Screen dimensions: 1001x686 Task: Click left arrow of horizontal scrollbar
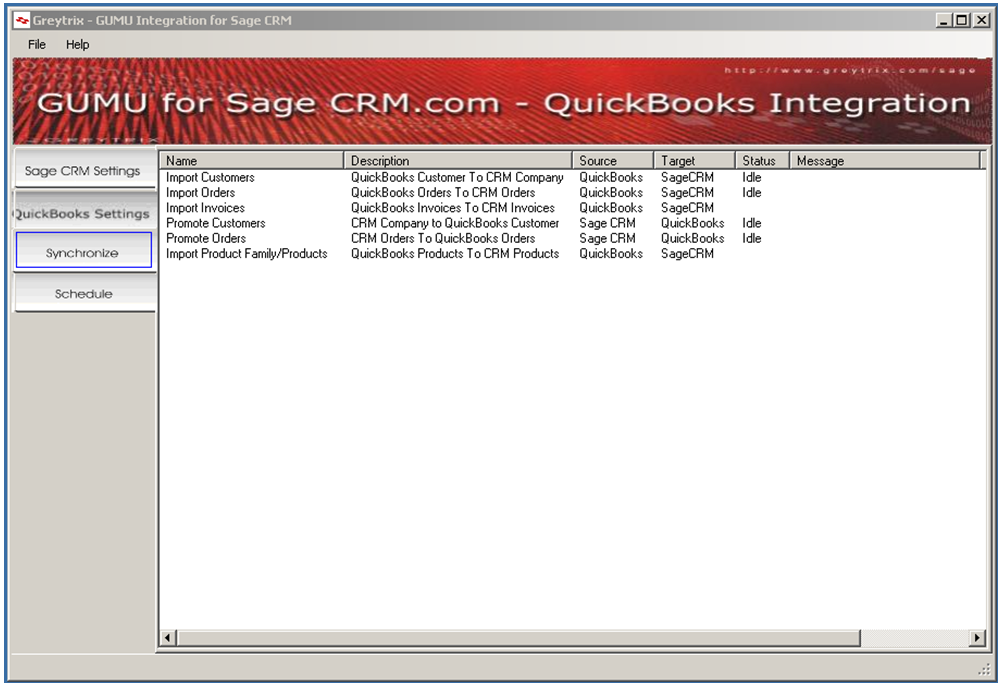tap(168, 638)
